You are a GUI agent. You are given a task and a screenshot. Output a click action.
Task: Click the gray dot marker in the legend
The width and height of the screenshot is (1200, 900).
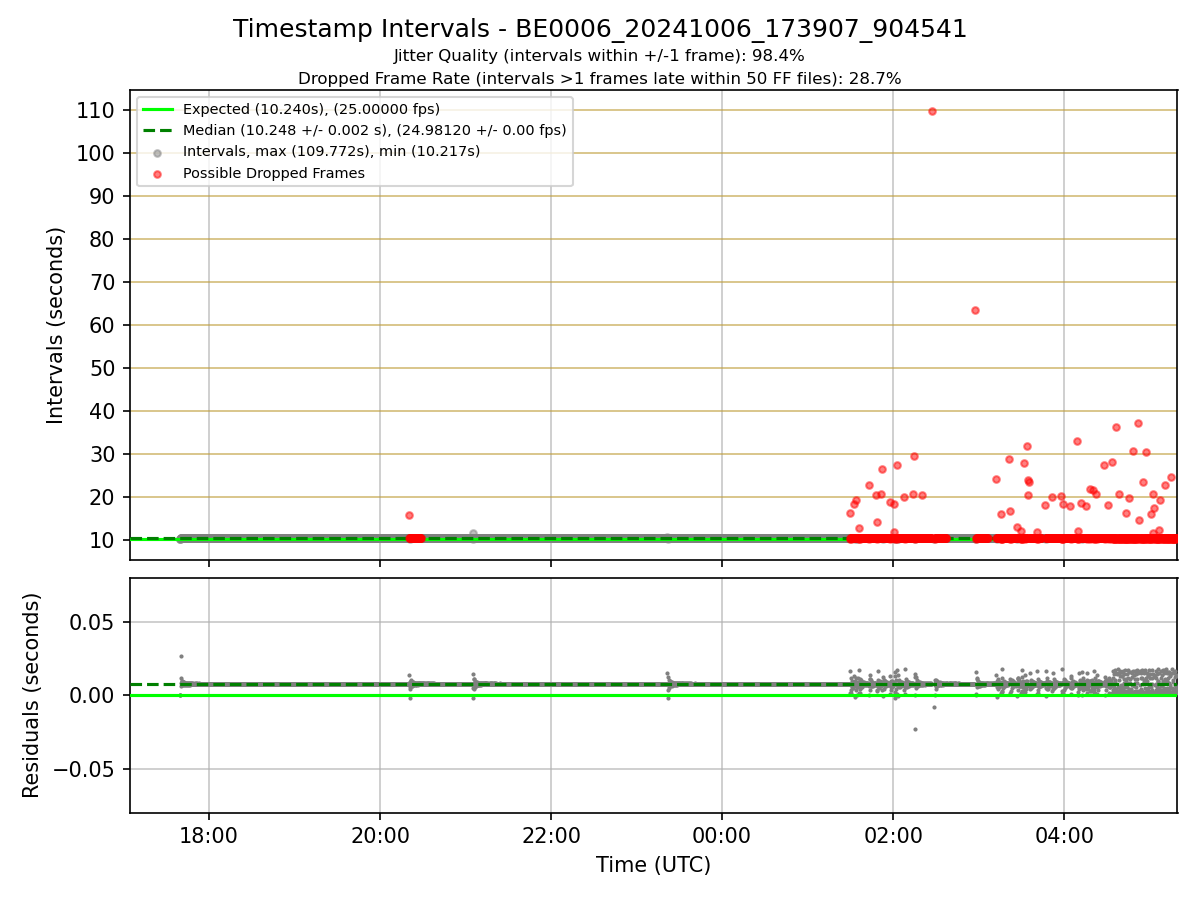point(158,152)
